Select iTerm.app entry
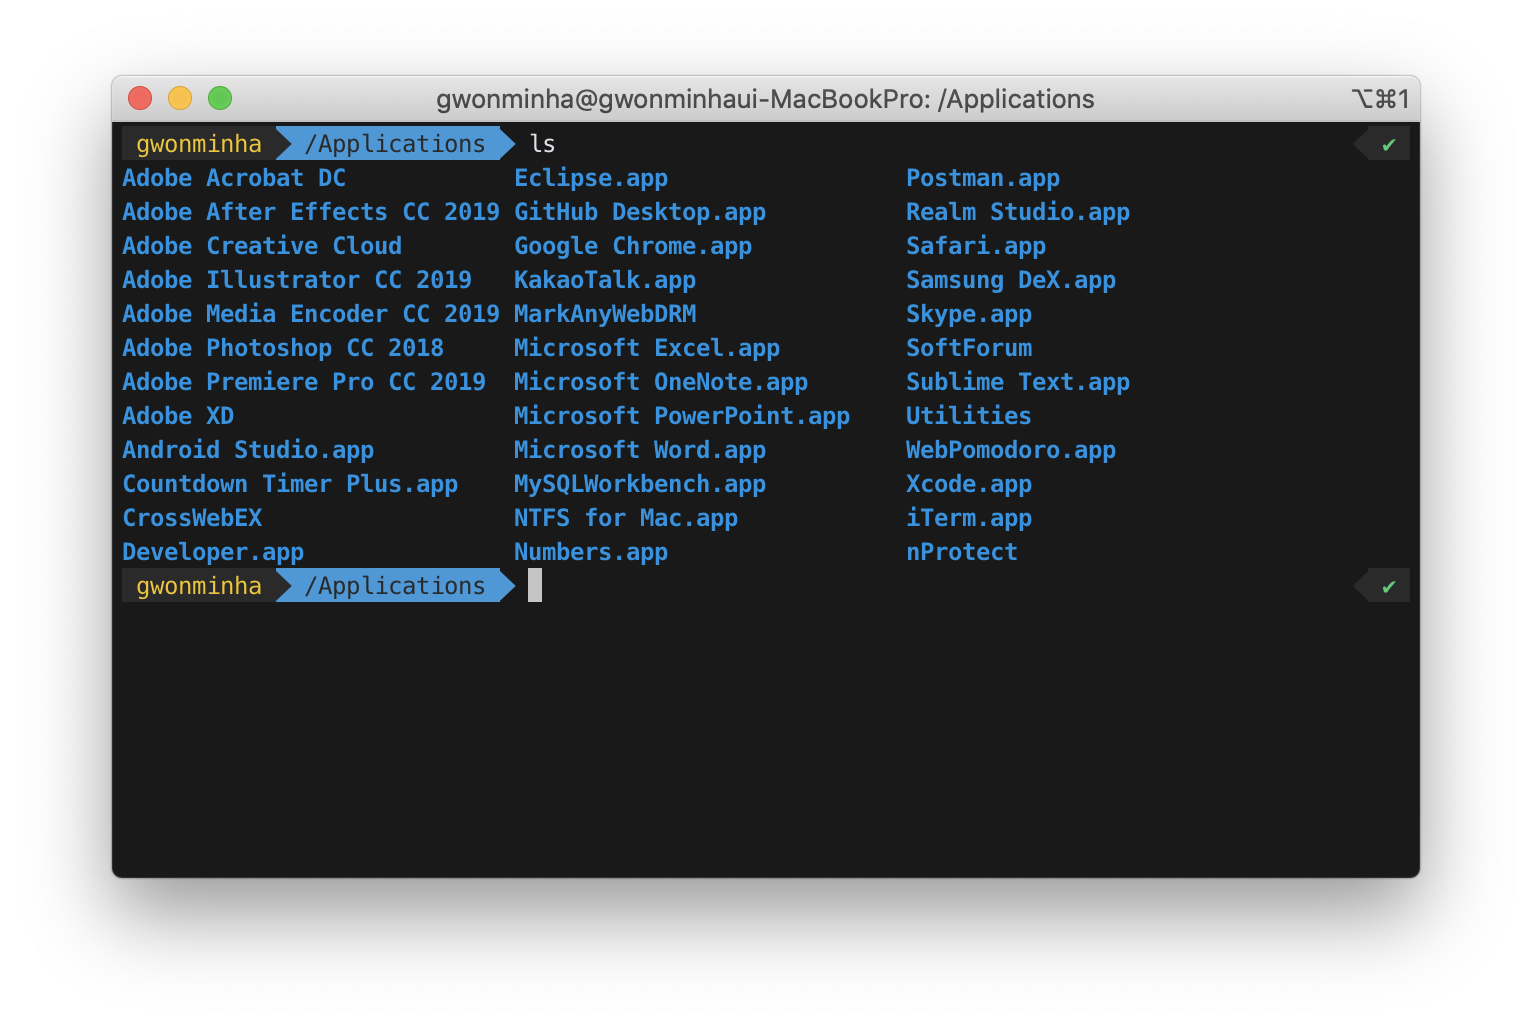 click(x=969, y=518)
